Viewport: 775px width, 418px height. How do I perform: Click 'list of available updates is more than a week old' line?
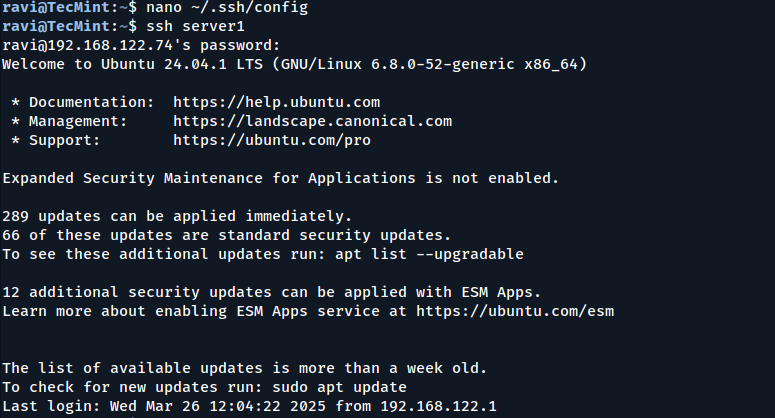pyautogui.click(x=245, y=369)
